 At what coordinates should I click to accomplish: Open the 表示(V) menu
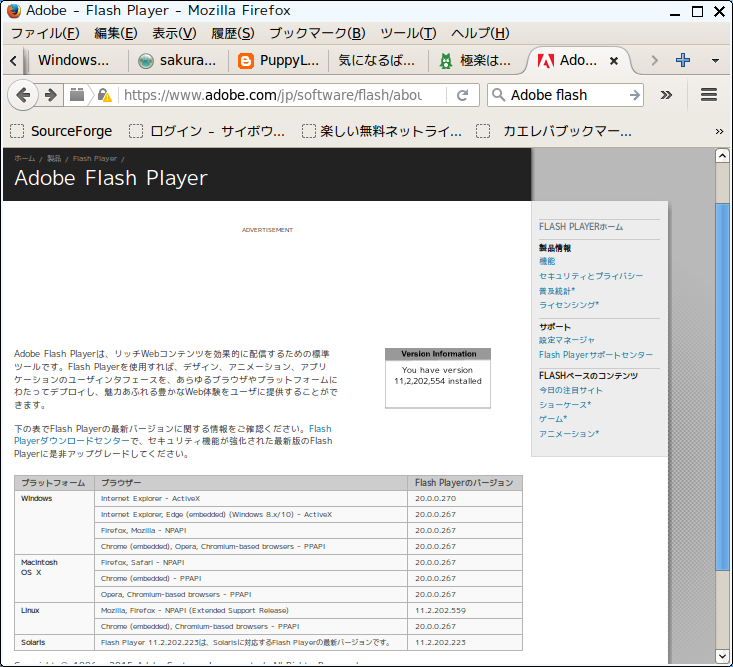coord(174,33)
